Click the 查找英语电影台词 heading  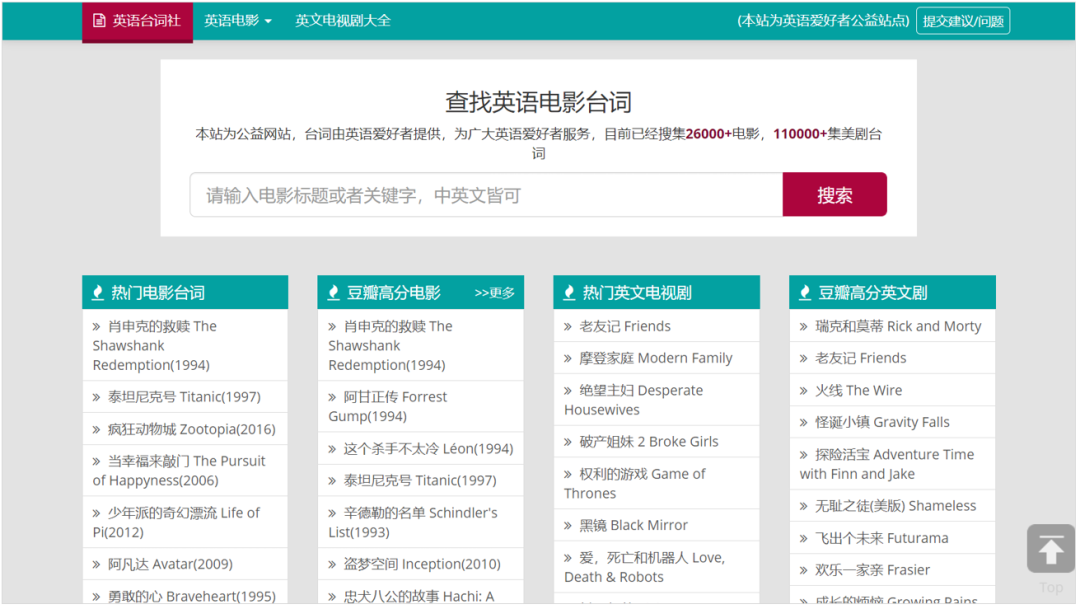[x=539, y=102]
